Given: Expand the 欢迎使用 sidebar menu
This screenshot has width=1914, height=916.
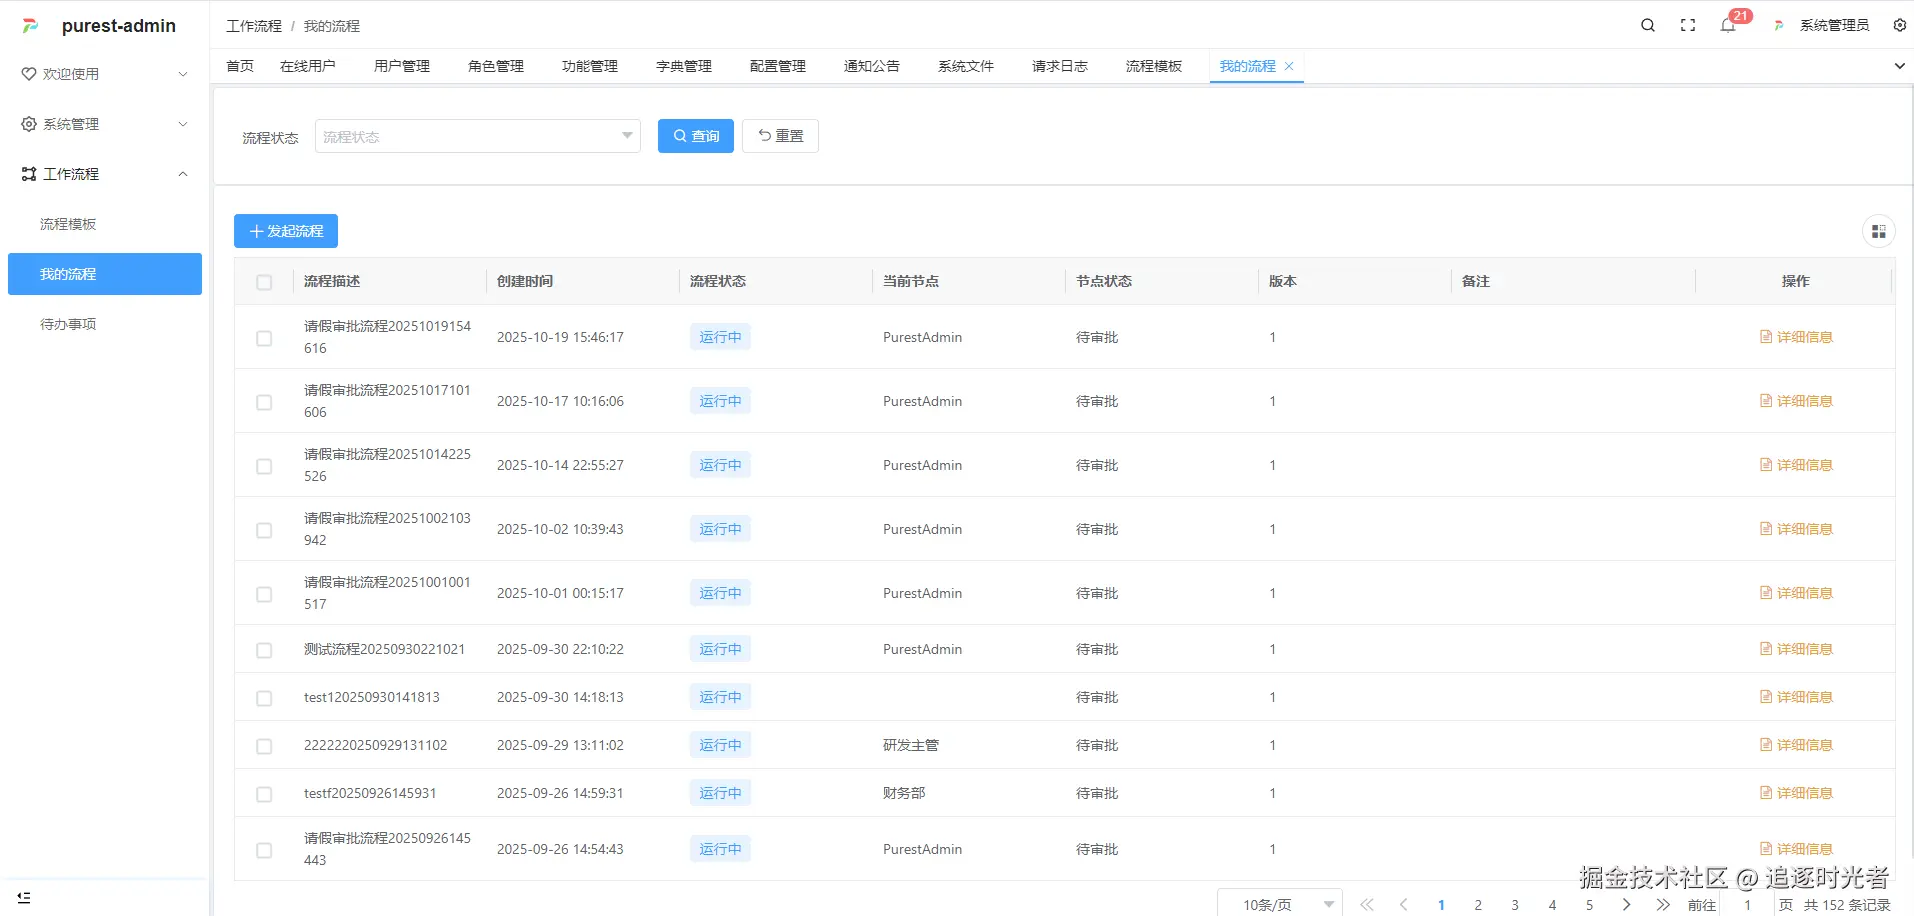Looking at the screenshot, I should coord(105,74).
